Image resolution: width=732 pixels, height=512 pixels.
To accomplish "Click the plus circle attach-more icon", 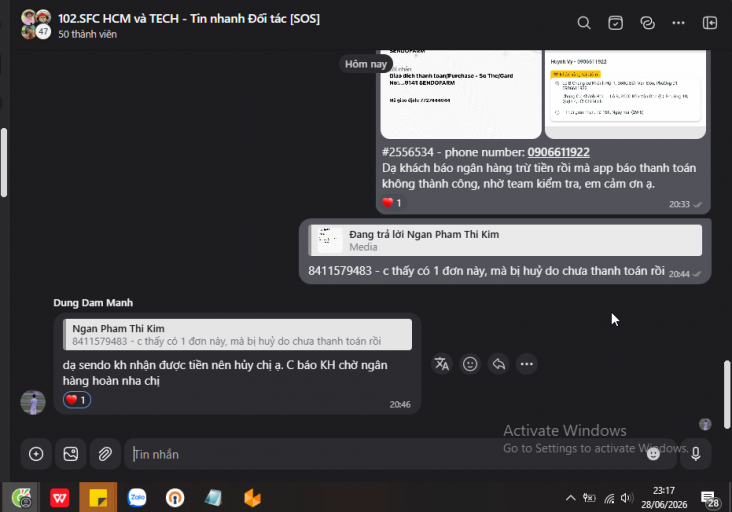I will 36,454.
